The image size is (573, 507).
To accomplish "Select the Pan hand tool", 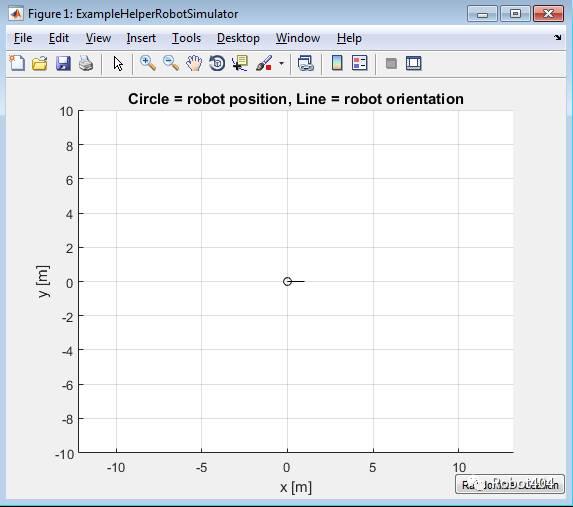I will point(194,63).
